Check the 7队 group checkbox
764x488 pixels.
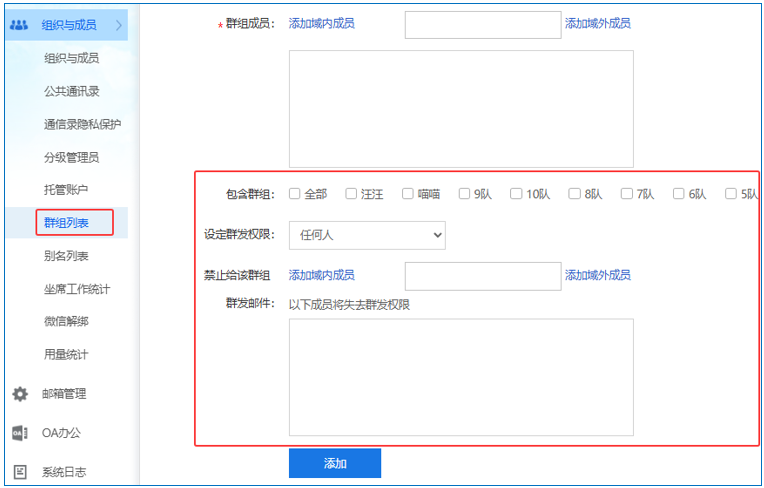point(627,194)
